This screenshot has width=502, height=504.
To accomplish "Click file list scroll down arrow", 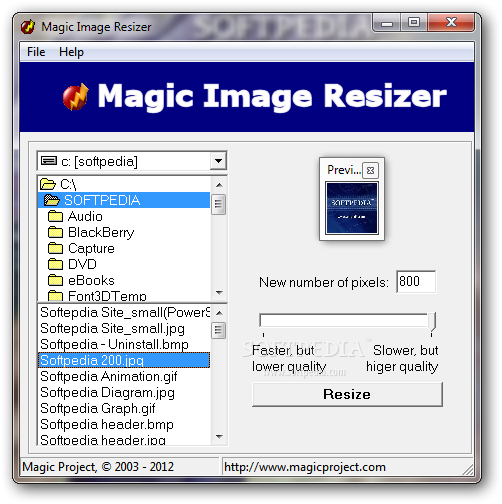I will click(x=219, y=436).
